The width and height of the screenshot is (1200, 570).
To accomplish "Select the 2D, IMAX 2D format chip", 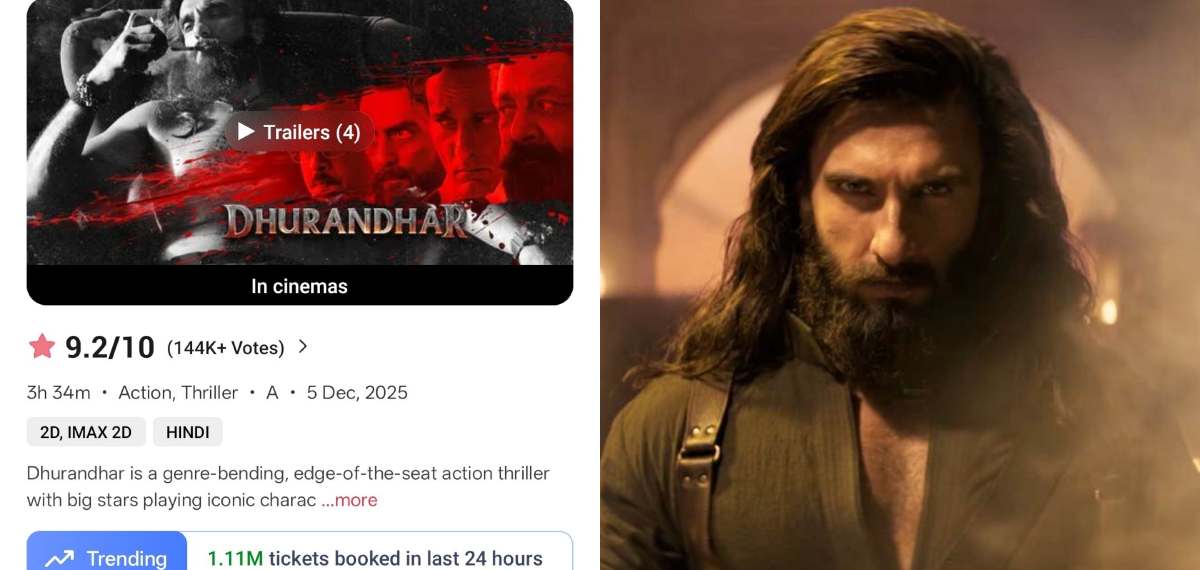I will point(86,432).
